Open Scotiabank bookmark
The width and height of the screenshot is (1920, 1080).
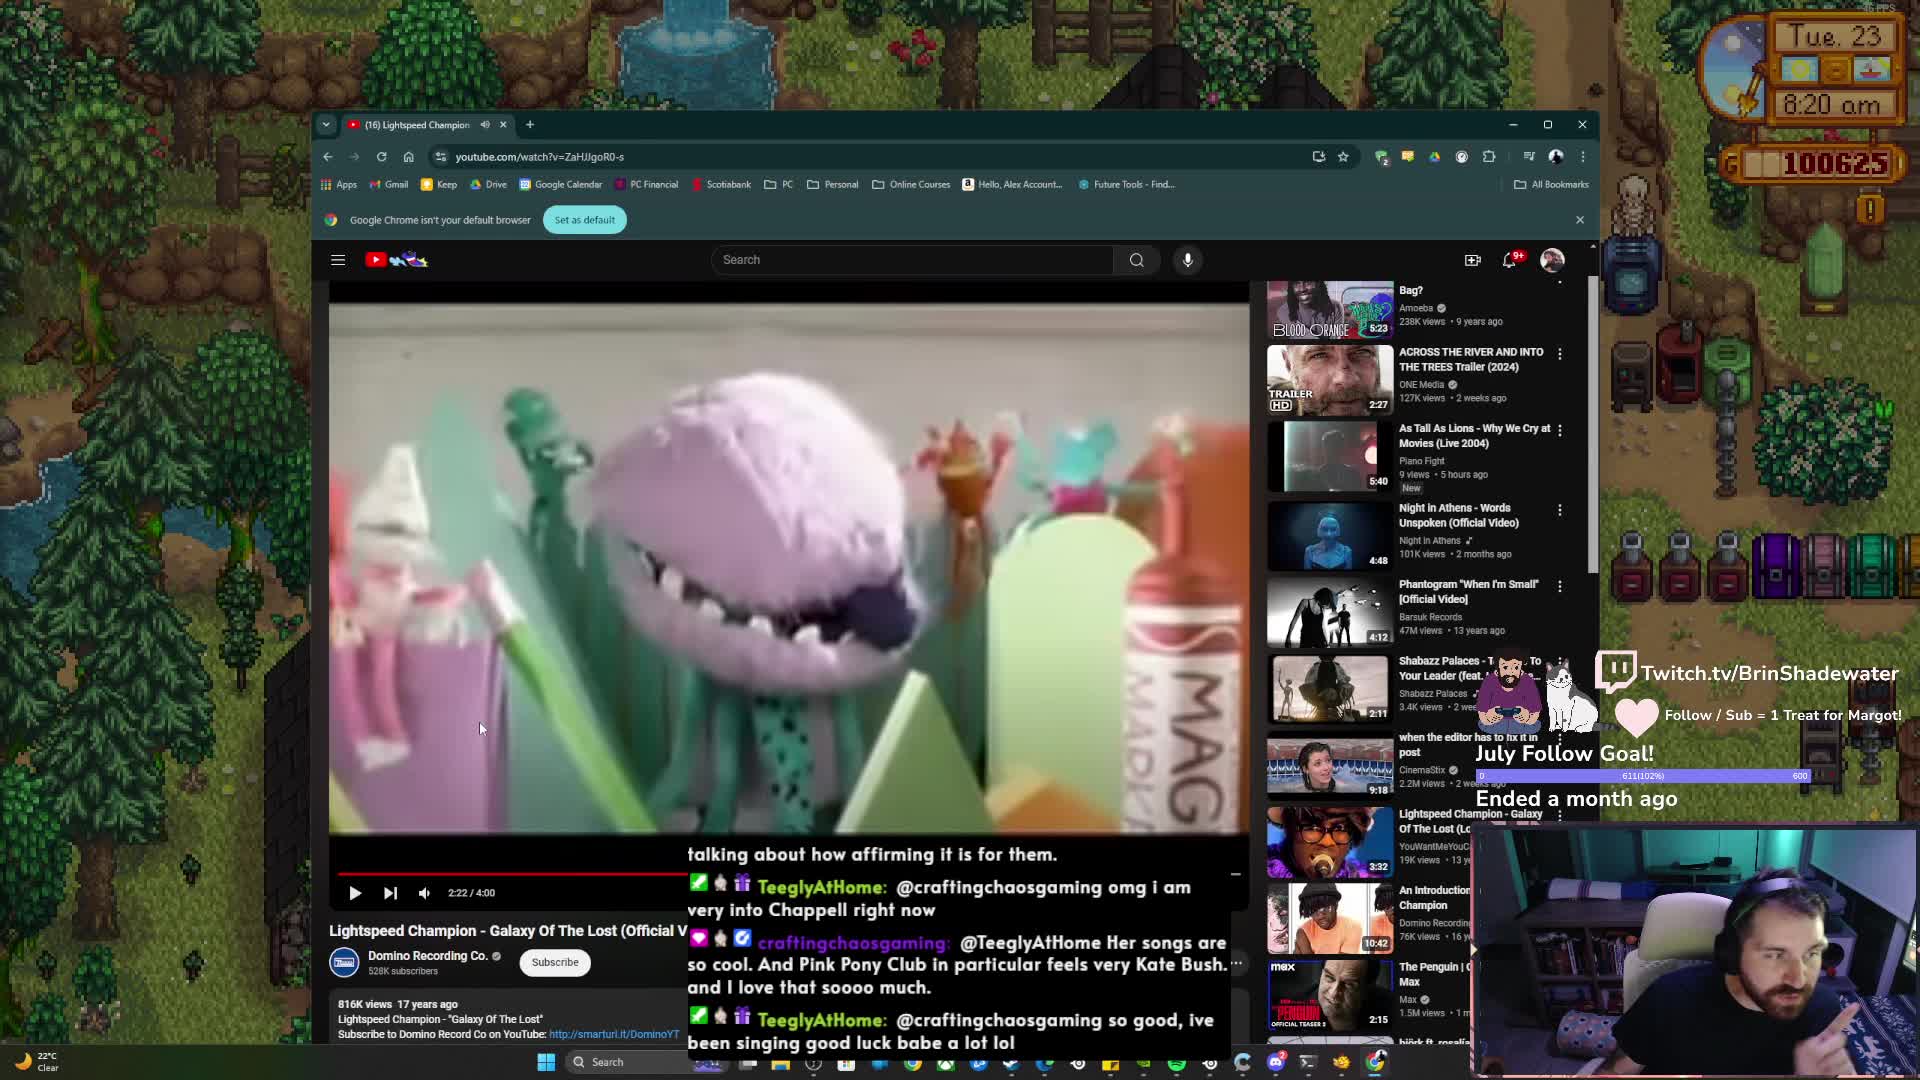(x=720, y=185)
